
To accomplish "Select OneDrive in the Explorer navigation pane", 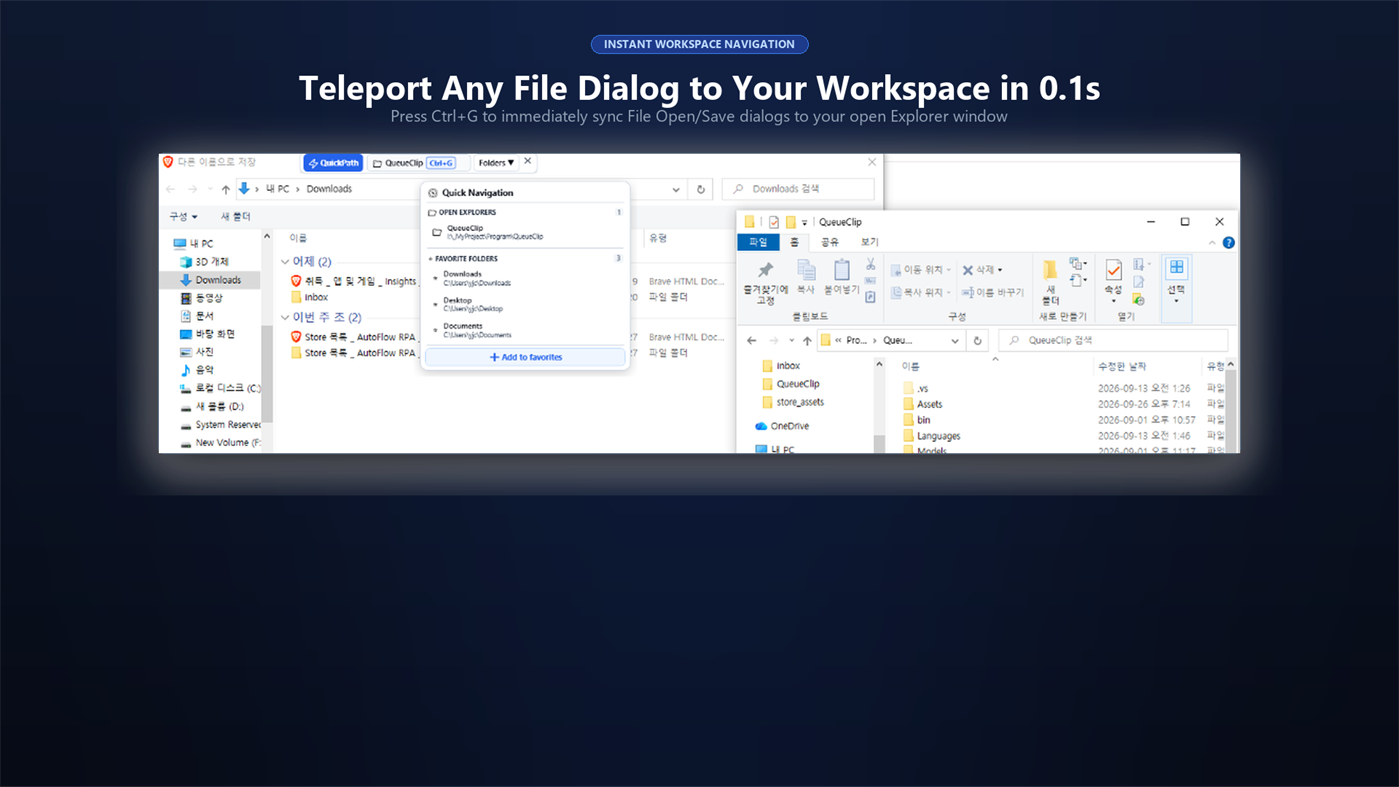I will (782, 426).
